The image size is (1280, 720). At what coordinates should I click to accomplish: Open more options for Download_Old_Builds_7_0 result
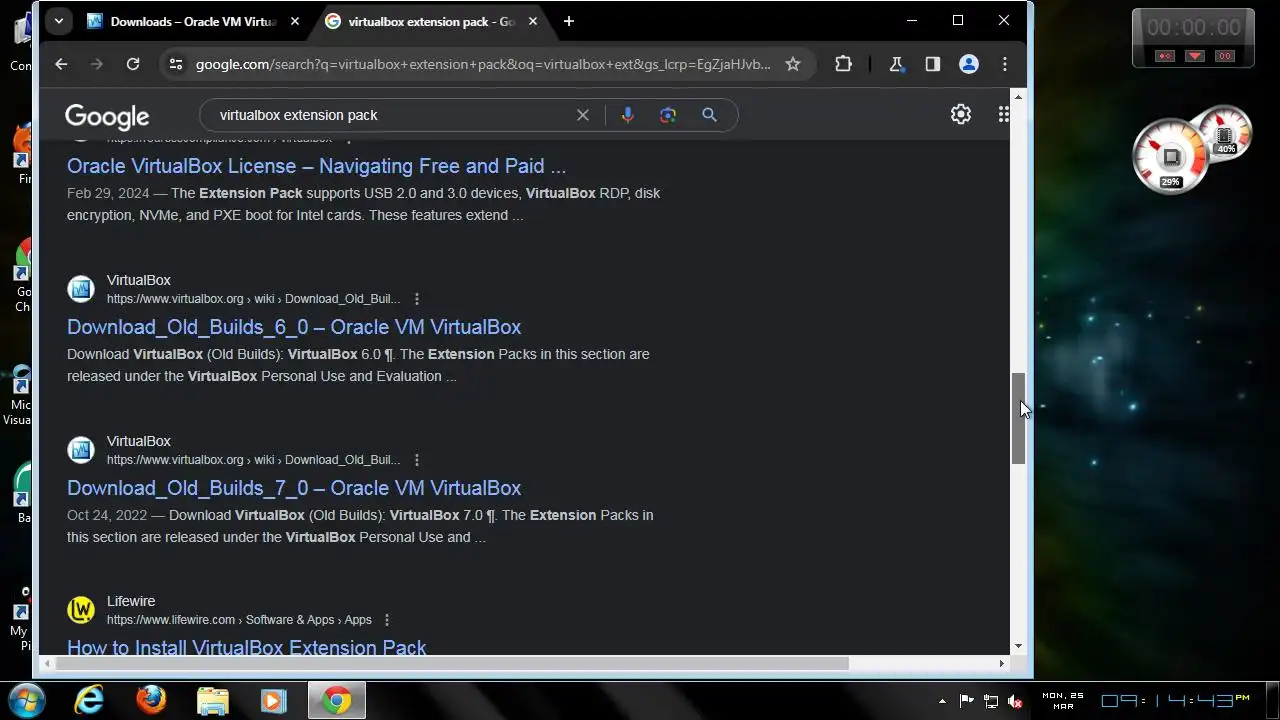pyautogui.click(x=417, y=460)
